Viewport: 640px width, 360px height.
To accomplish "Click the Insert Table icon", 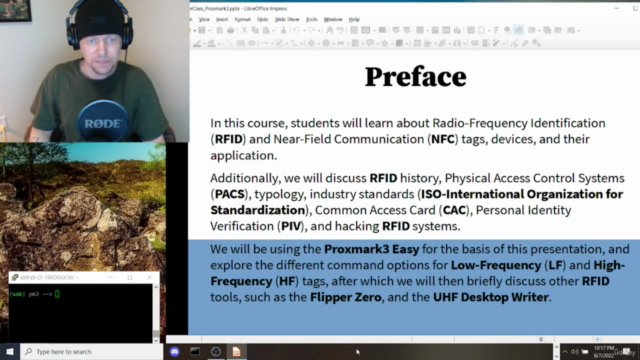I will (420, 30).
